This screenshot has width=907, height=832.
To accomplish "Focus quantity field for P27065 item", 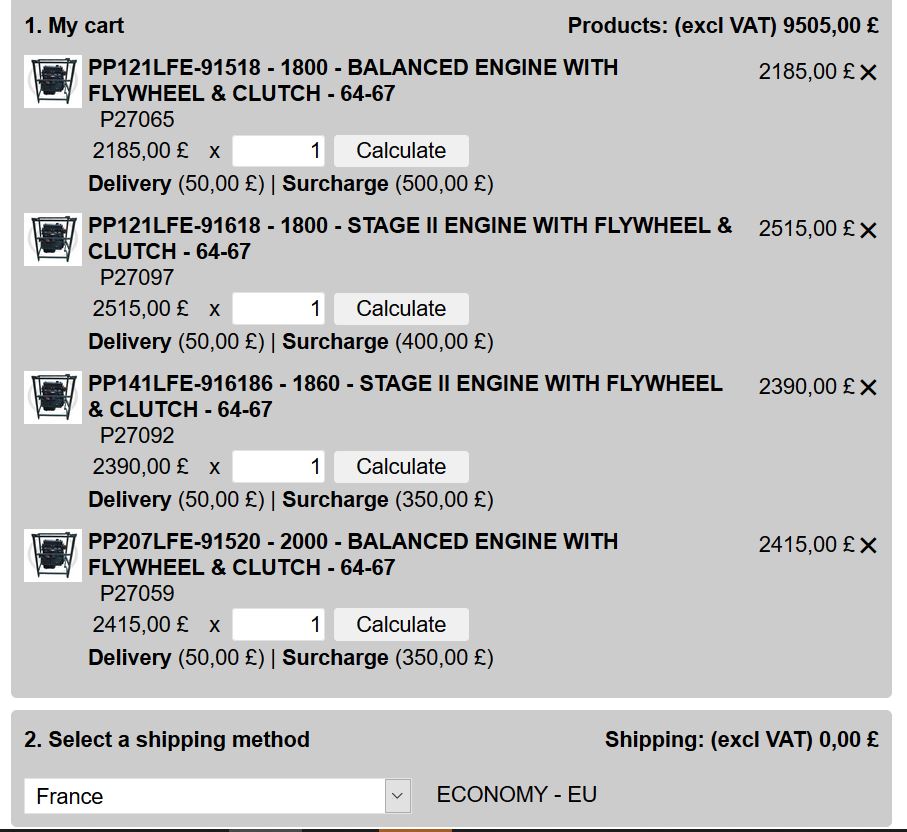I will (278, 150).
